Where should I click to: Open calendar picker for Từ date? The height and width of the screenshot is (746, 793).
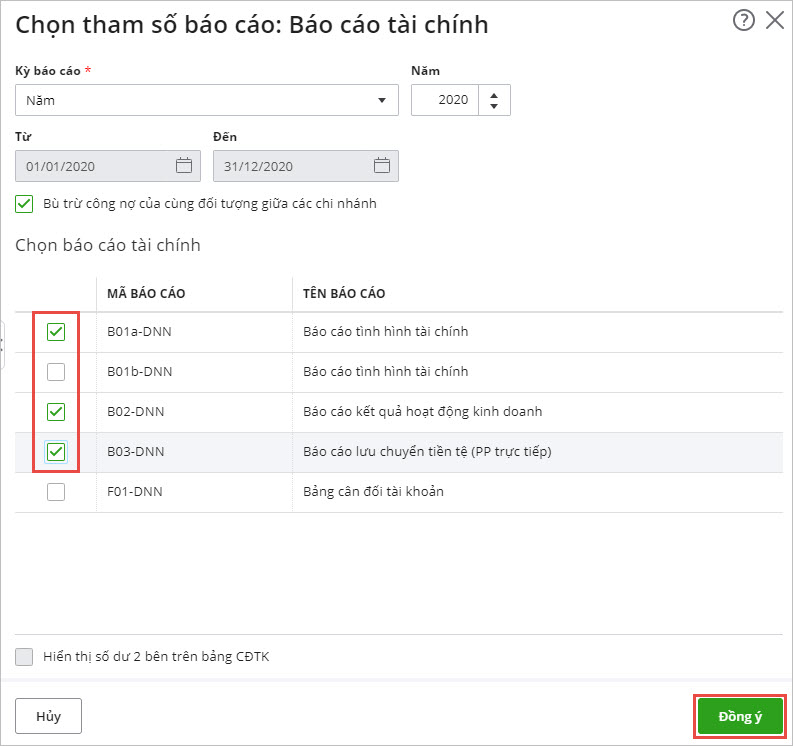pos(183,166)
